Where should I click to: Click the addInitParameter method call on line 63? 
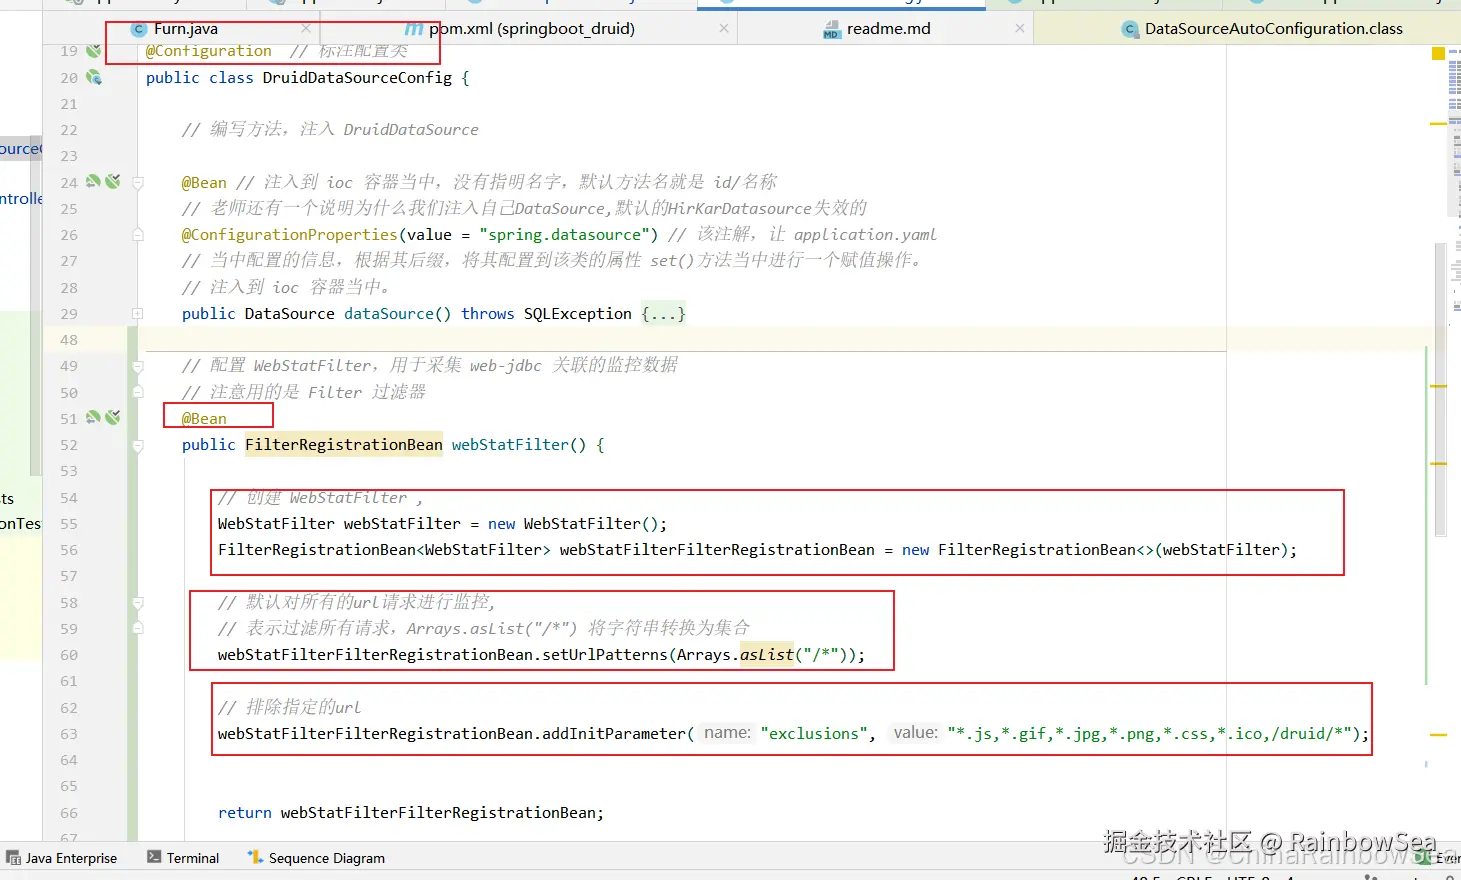(x=614, y=734)
